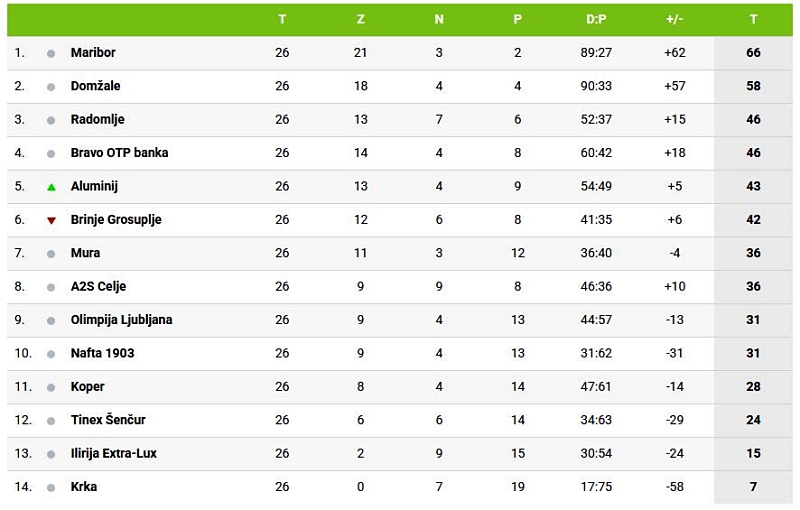Screen dimensions: 800x510
Task: Click the gray status dot next to Mura
Action: point(51,254)
